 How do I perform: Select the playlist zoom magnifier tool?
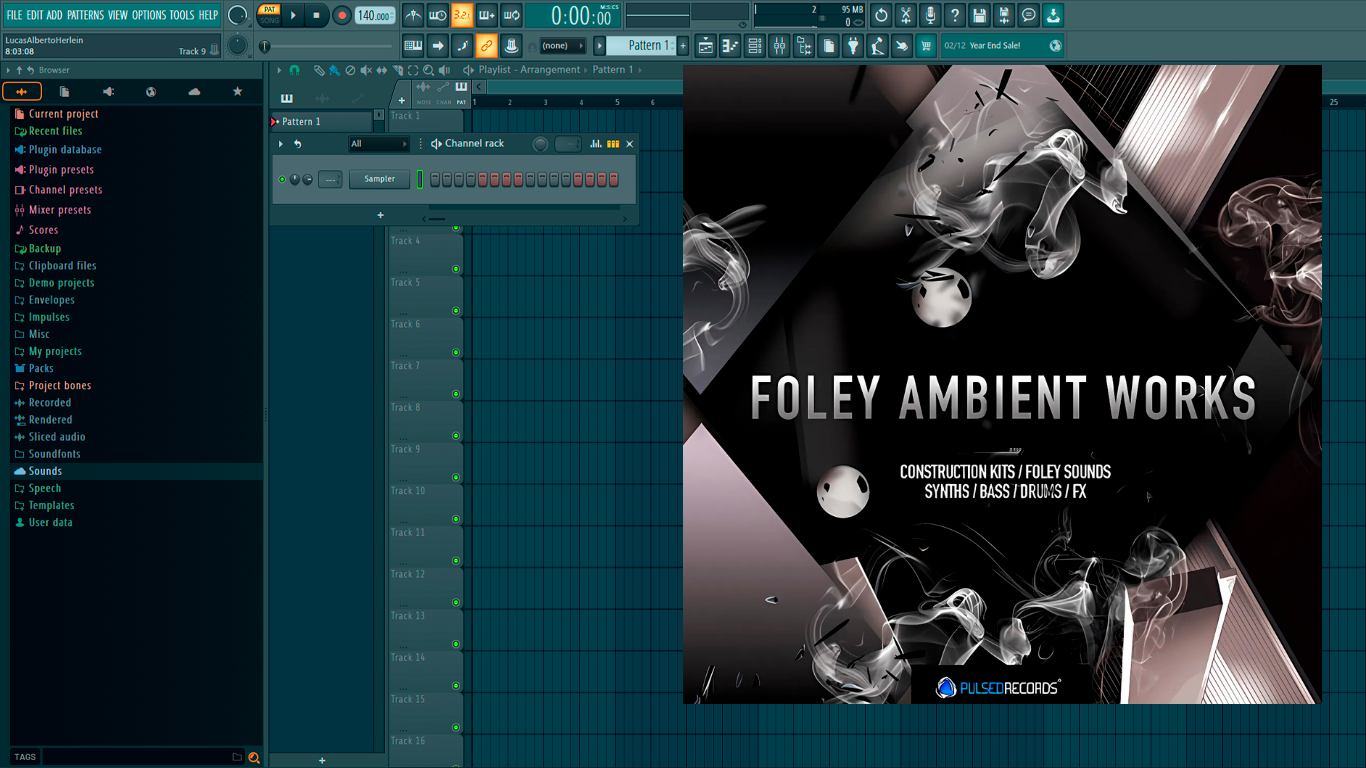(428, 70)
